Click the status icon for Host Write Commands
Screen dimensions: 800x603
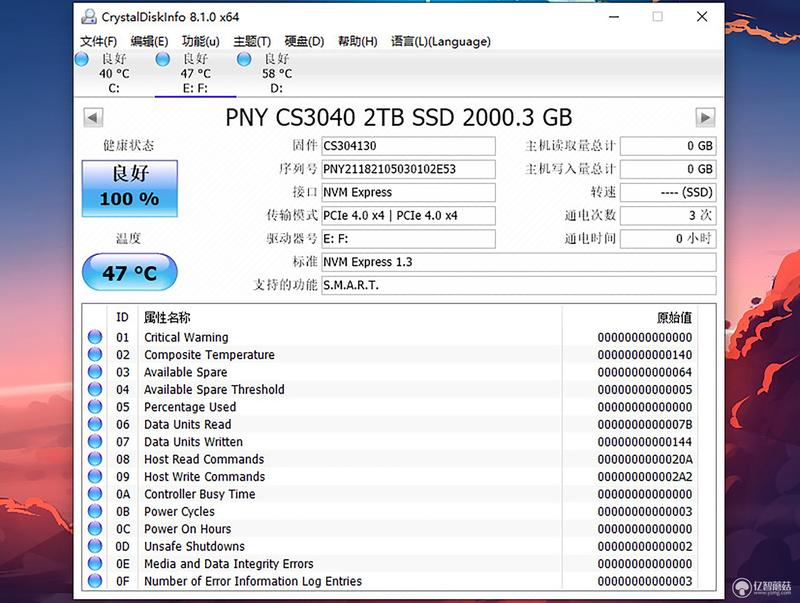coord(95,476)
